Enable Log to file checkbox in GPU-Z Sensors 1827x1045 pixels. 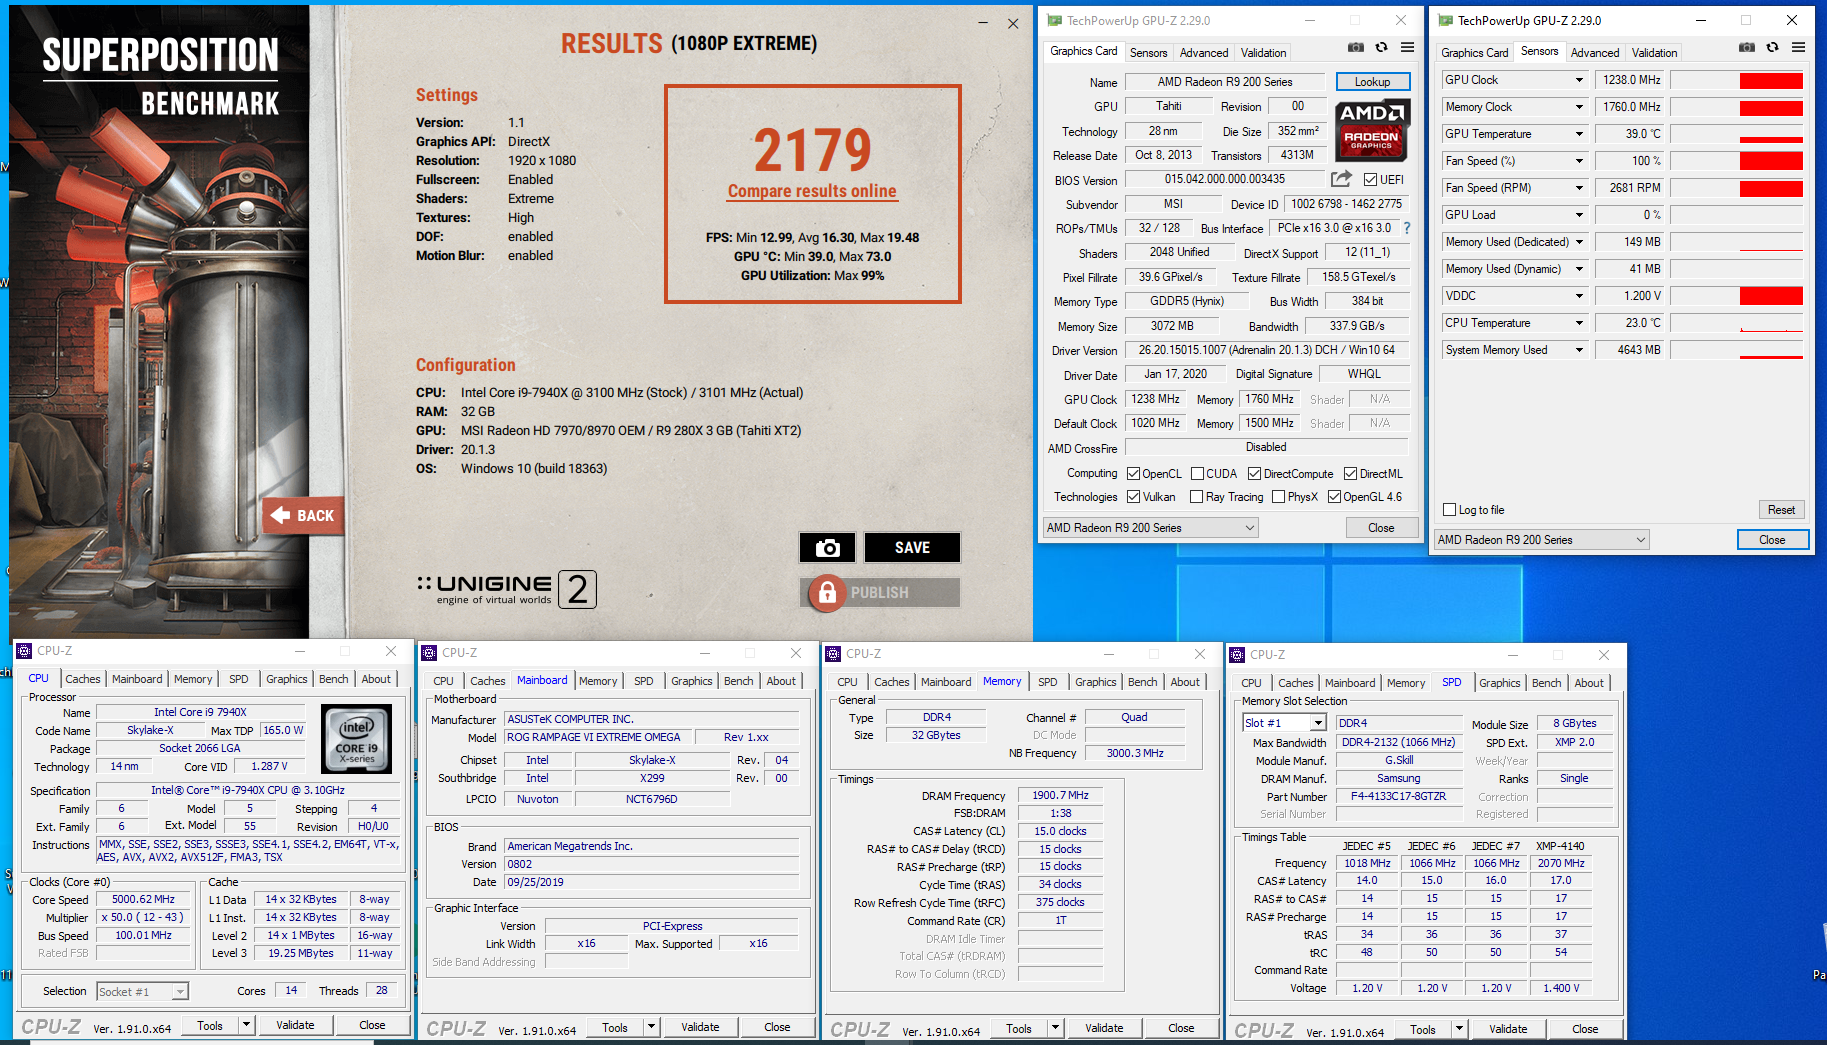pyautogui.click(x=1449, y=510)
